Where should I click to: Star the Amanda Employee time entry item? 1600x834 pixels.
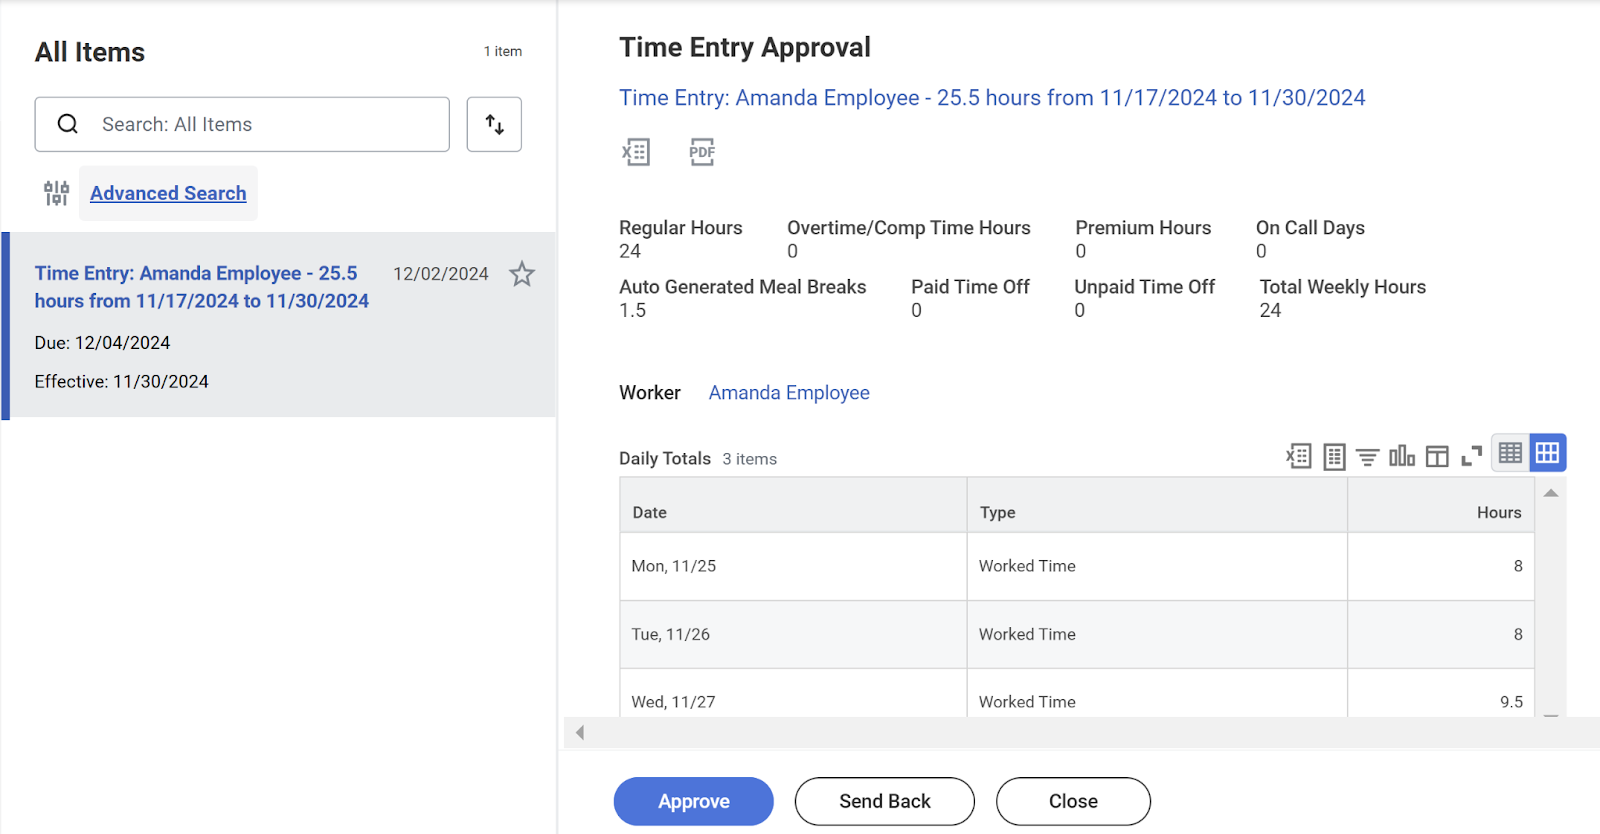pos(522,274)
